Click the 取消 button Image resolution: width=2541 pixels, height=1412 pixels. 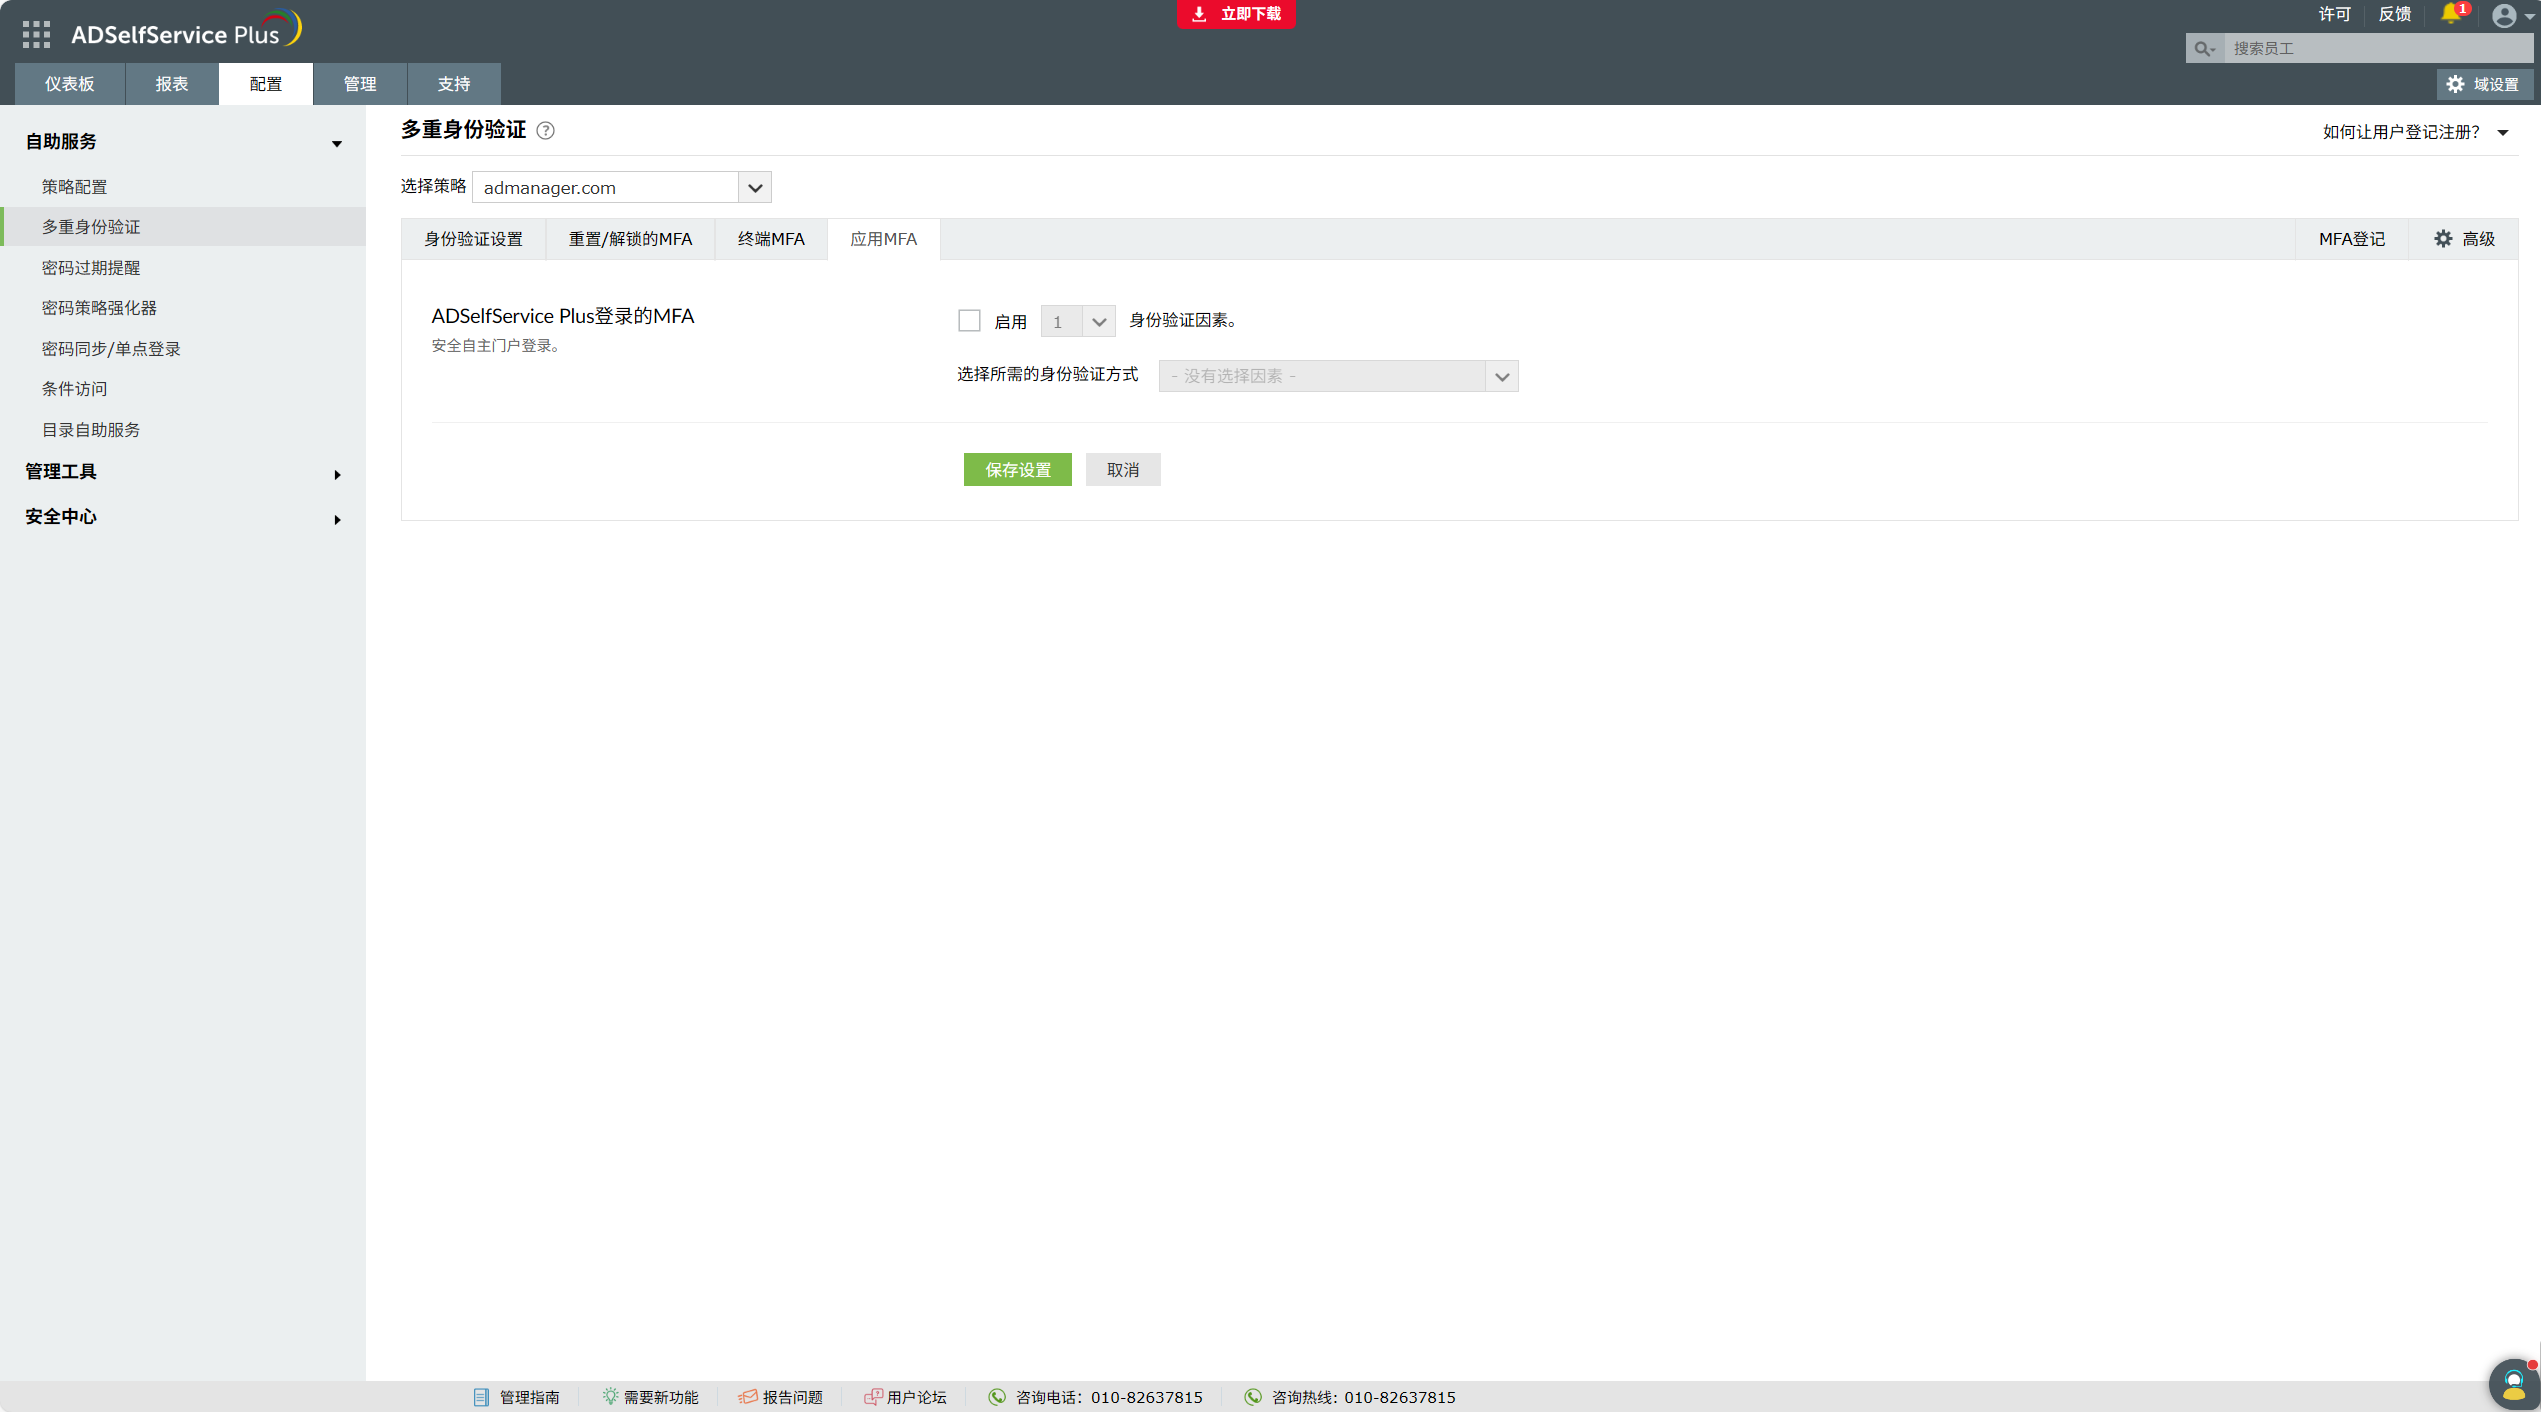[1122, 470]
